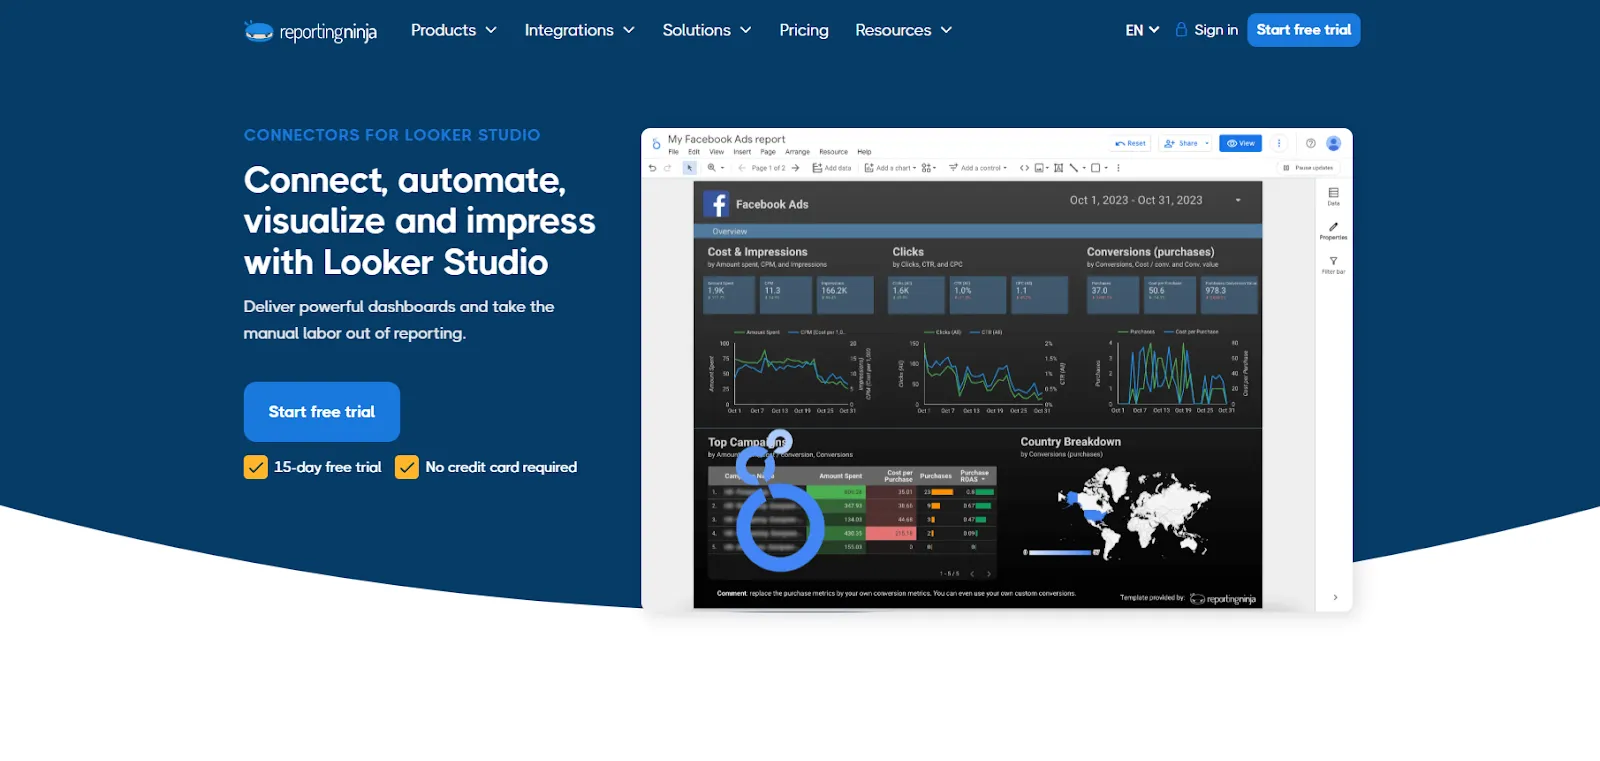Screen dimensions: 1600x761
Task: Click Add data in the toolbar
Action: tap(832, 168)
